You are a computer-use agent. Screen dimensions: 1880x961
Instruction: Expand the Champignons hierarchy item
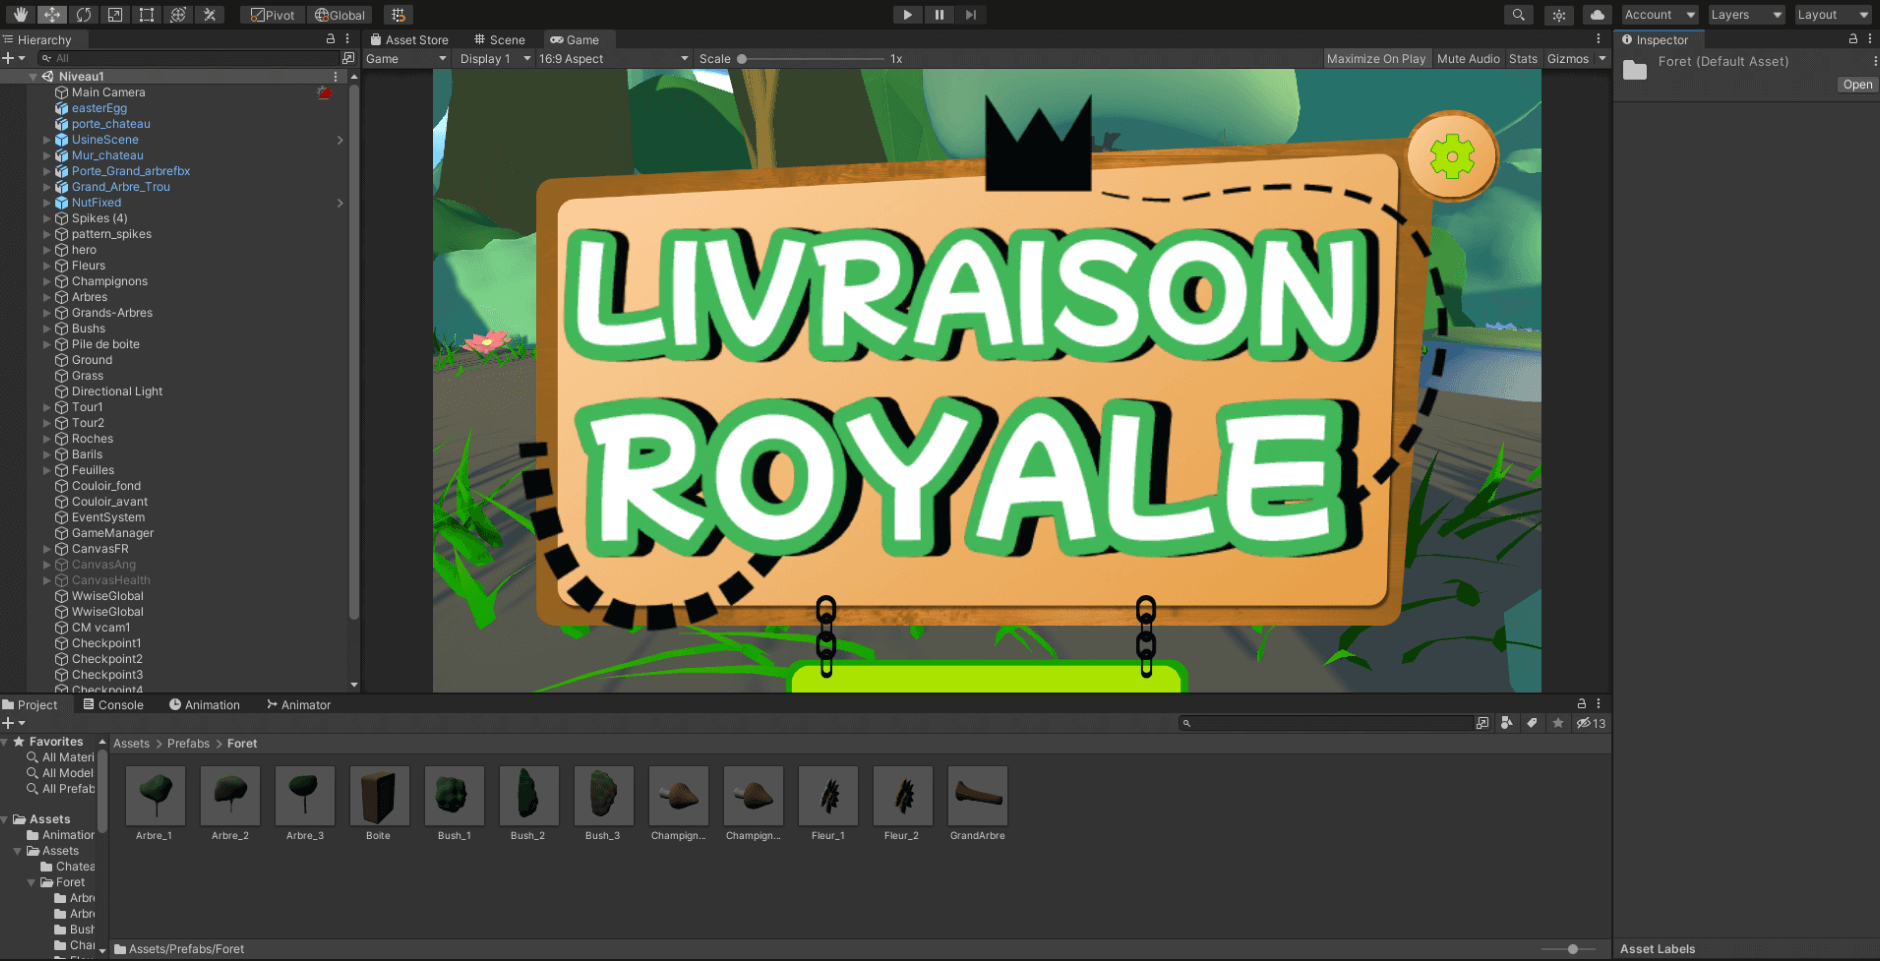coord(47,282)
